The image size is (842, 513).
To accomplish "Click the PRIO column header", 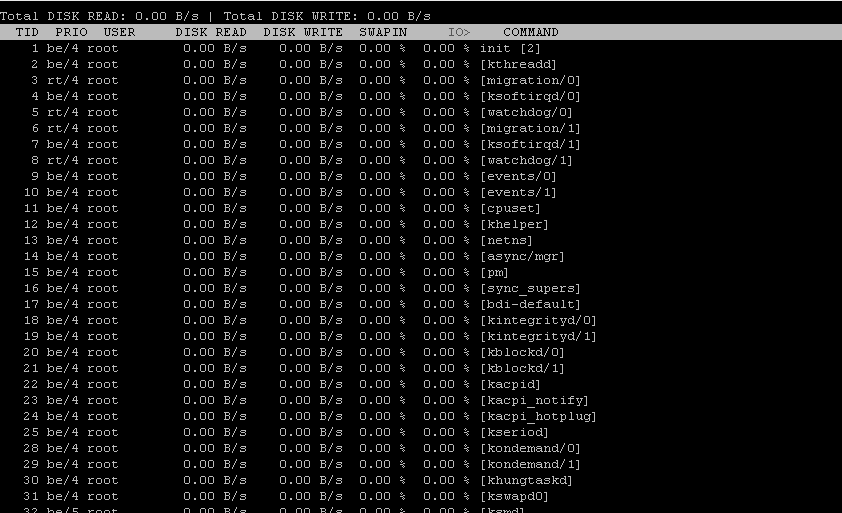I will tap(71, 32).
